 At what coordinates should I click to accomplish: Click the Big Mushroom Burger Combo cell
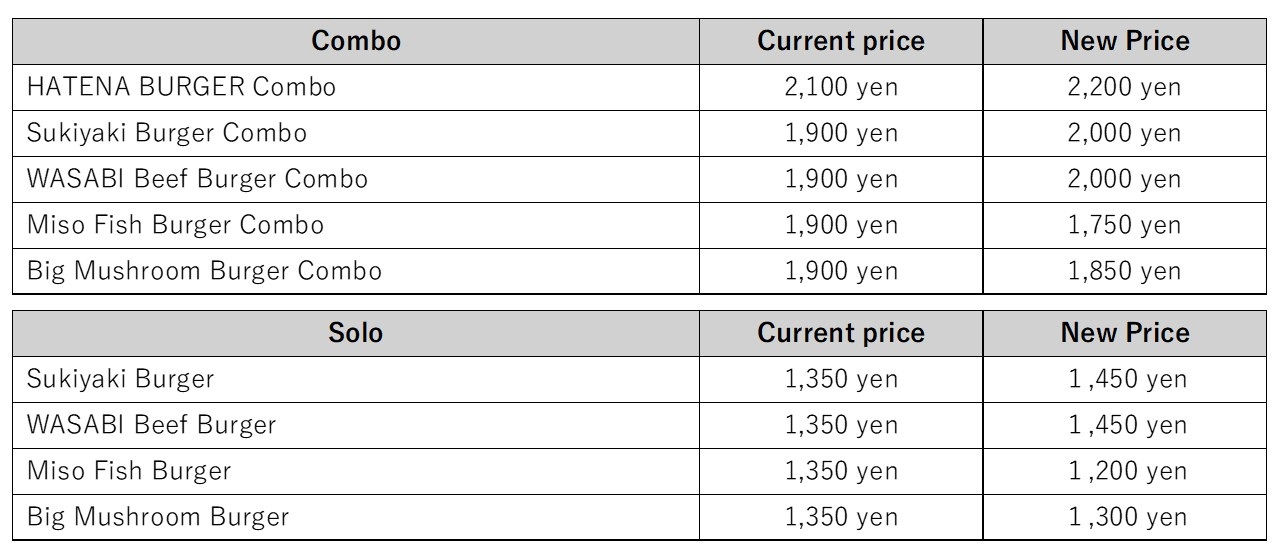click(x=204, y=271)
